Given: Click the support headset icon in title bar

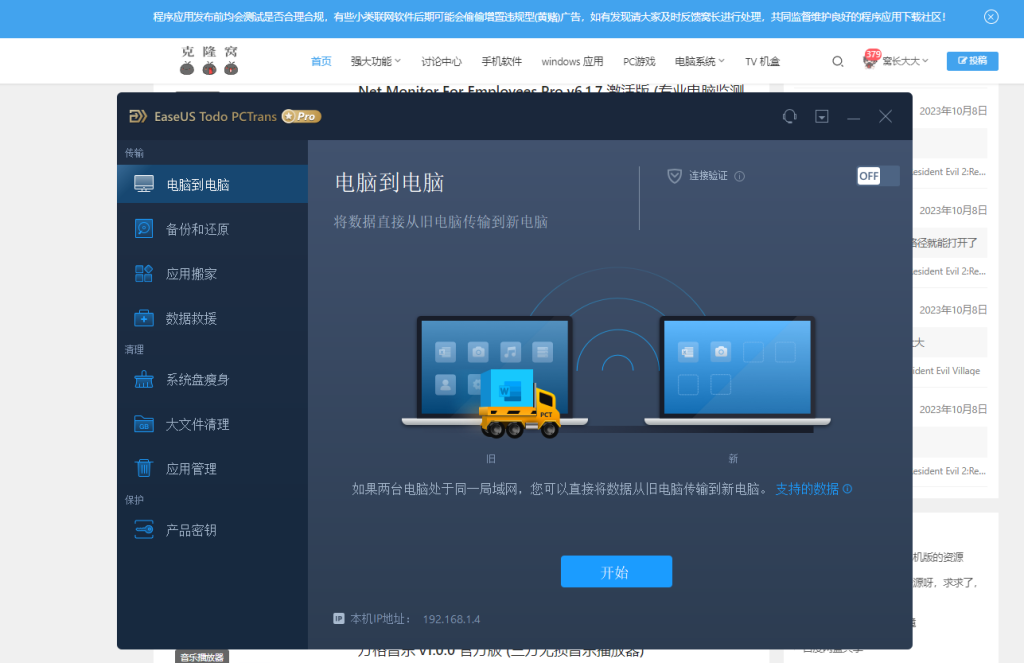Looking at the screenshot, I should (790, 116).
